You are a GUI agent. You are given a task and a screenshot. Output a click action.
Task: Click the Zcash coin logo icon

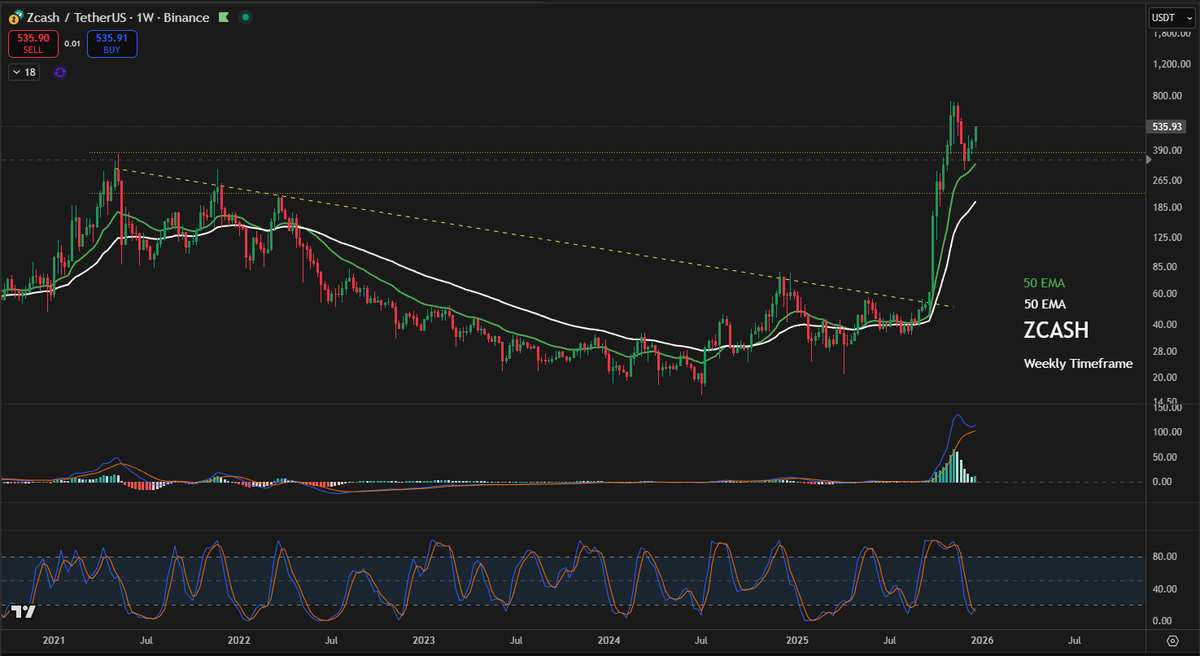click(13, 17)
